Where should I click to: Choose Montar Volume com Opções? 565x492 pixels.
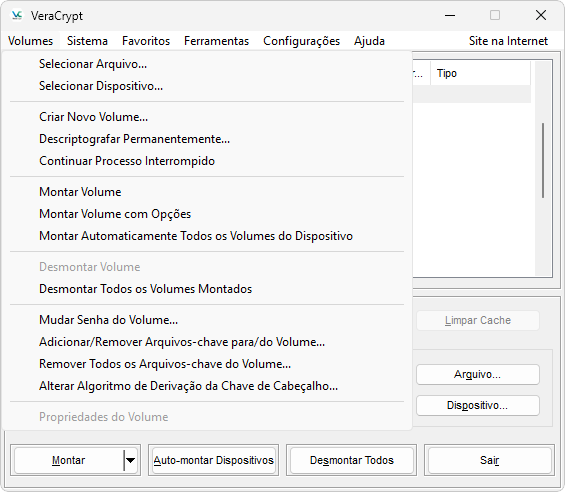(x=207, y=214)
